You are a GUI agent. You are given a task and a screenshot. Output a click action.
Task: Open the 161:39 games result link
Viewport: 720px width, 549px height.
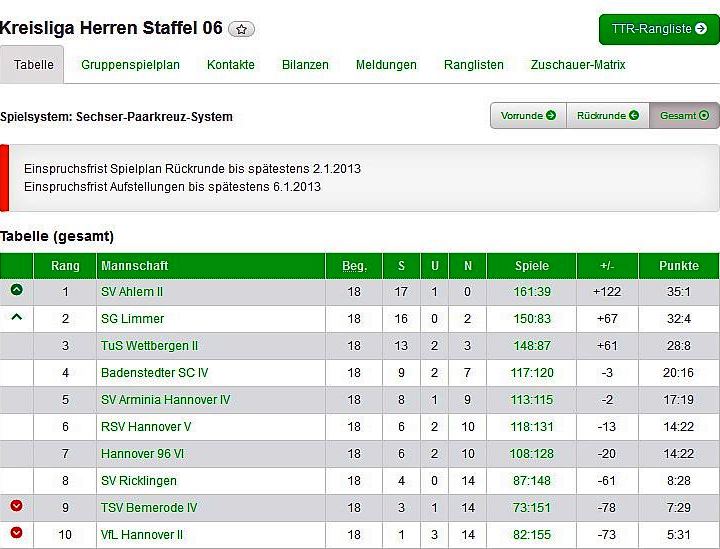pos(532,292)
